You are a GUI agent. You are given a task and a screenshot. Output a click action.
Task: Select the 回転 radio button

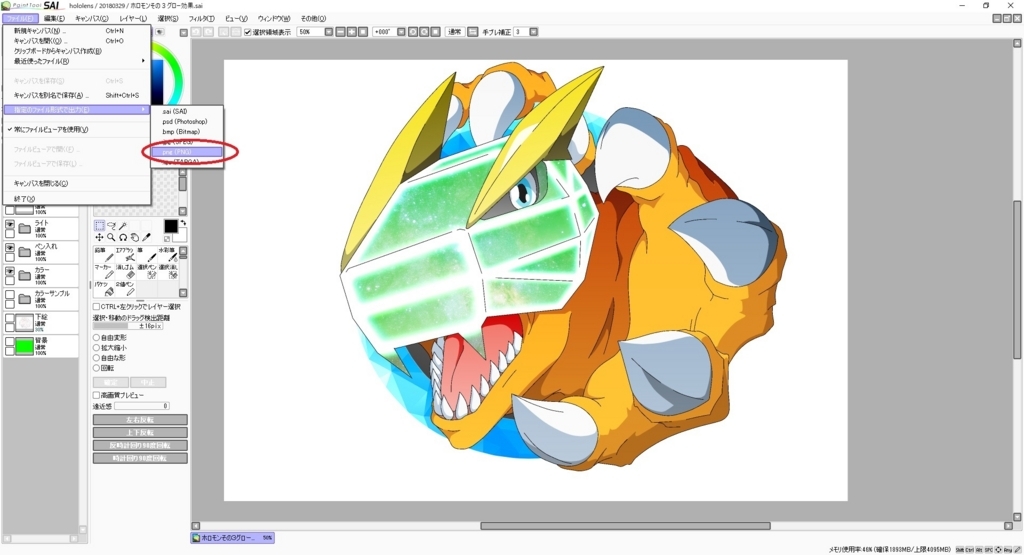coord(96,368)
